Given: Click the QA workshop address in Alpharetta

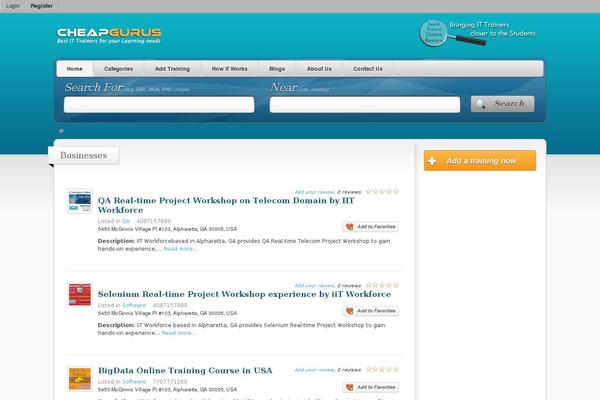Looking at the screenshot, I should point(167,229).
